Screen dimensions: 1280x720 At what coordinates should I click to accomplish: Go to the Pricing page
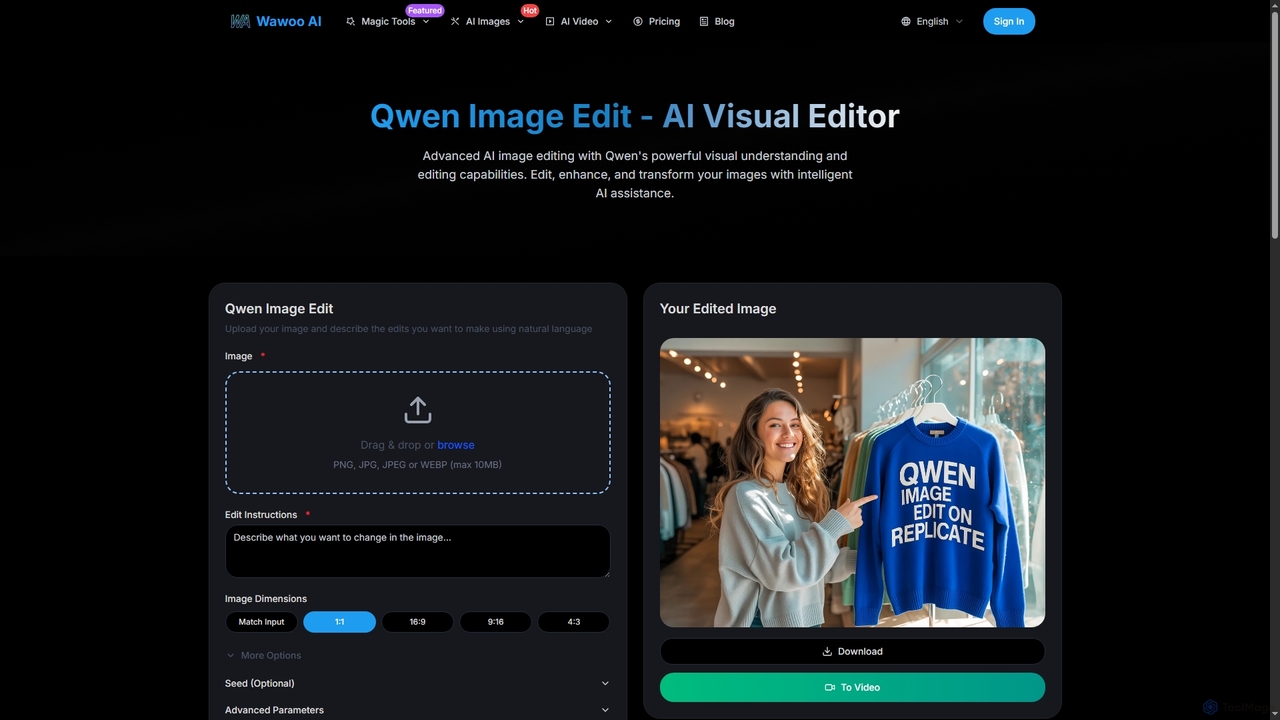click(x=657, y=21)
